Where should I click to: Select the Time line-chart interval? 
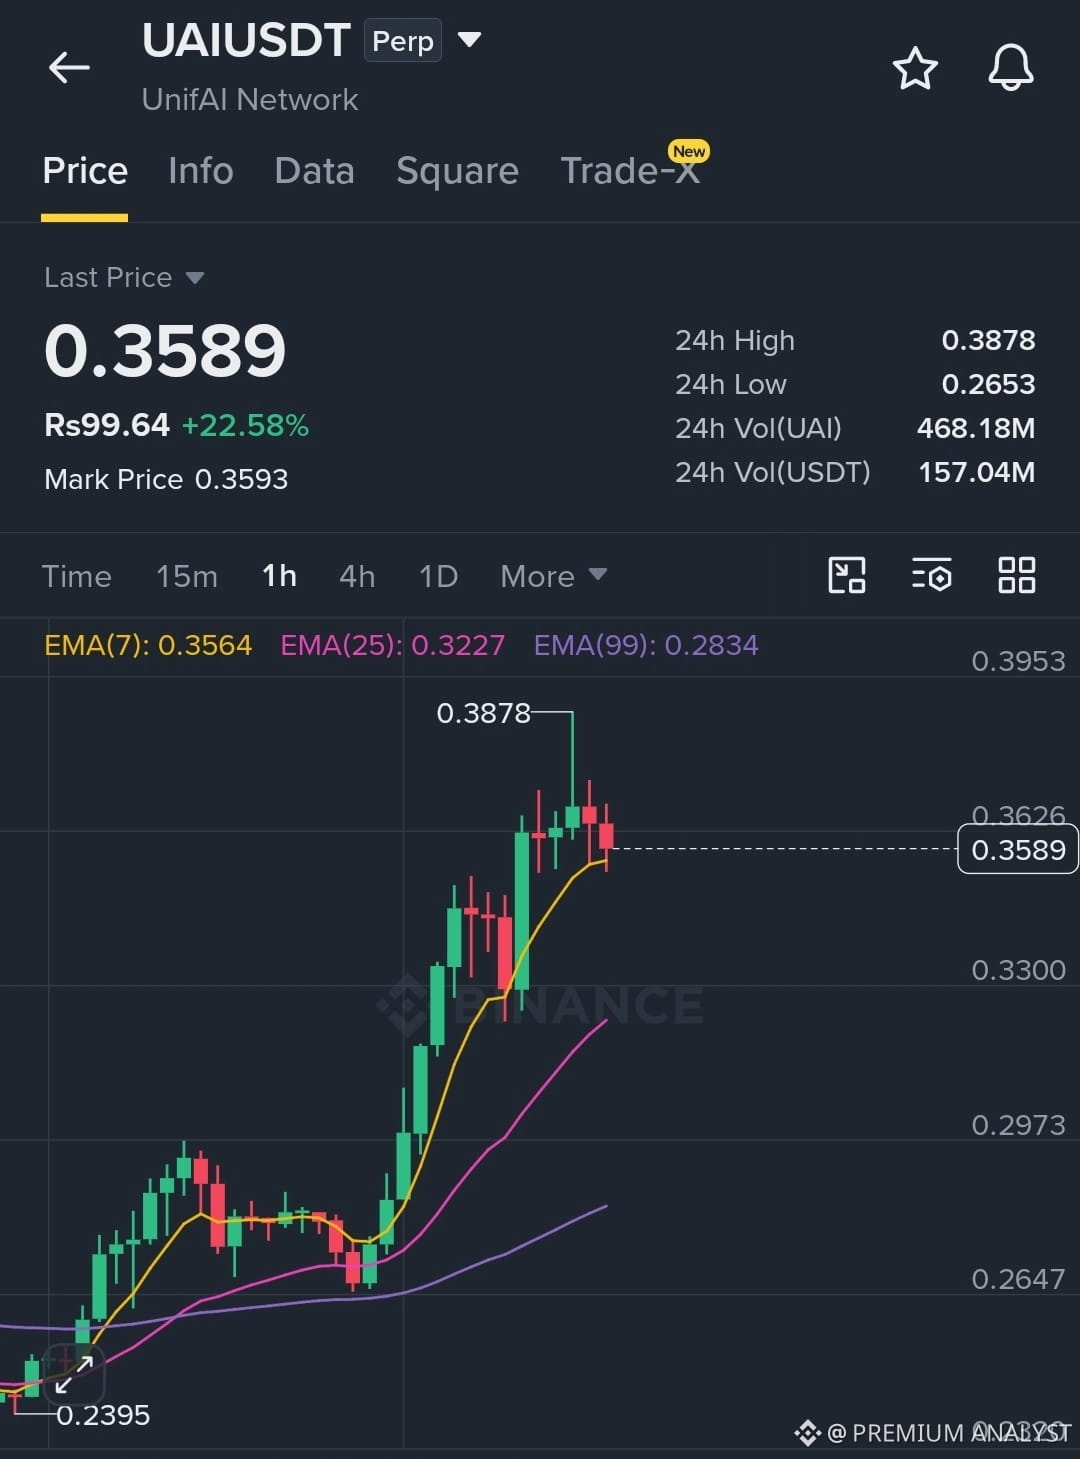[76, 576]
